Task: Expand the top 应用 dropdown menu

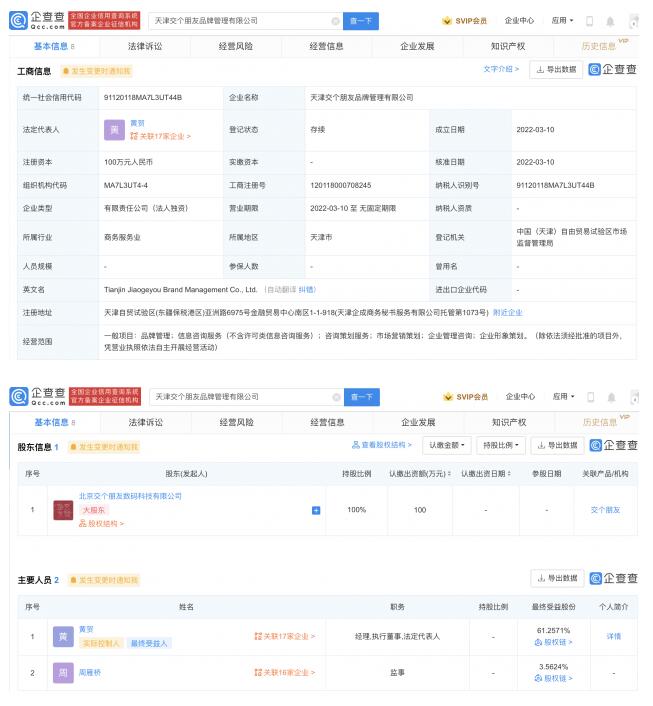Action: [x=562, y=21]
